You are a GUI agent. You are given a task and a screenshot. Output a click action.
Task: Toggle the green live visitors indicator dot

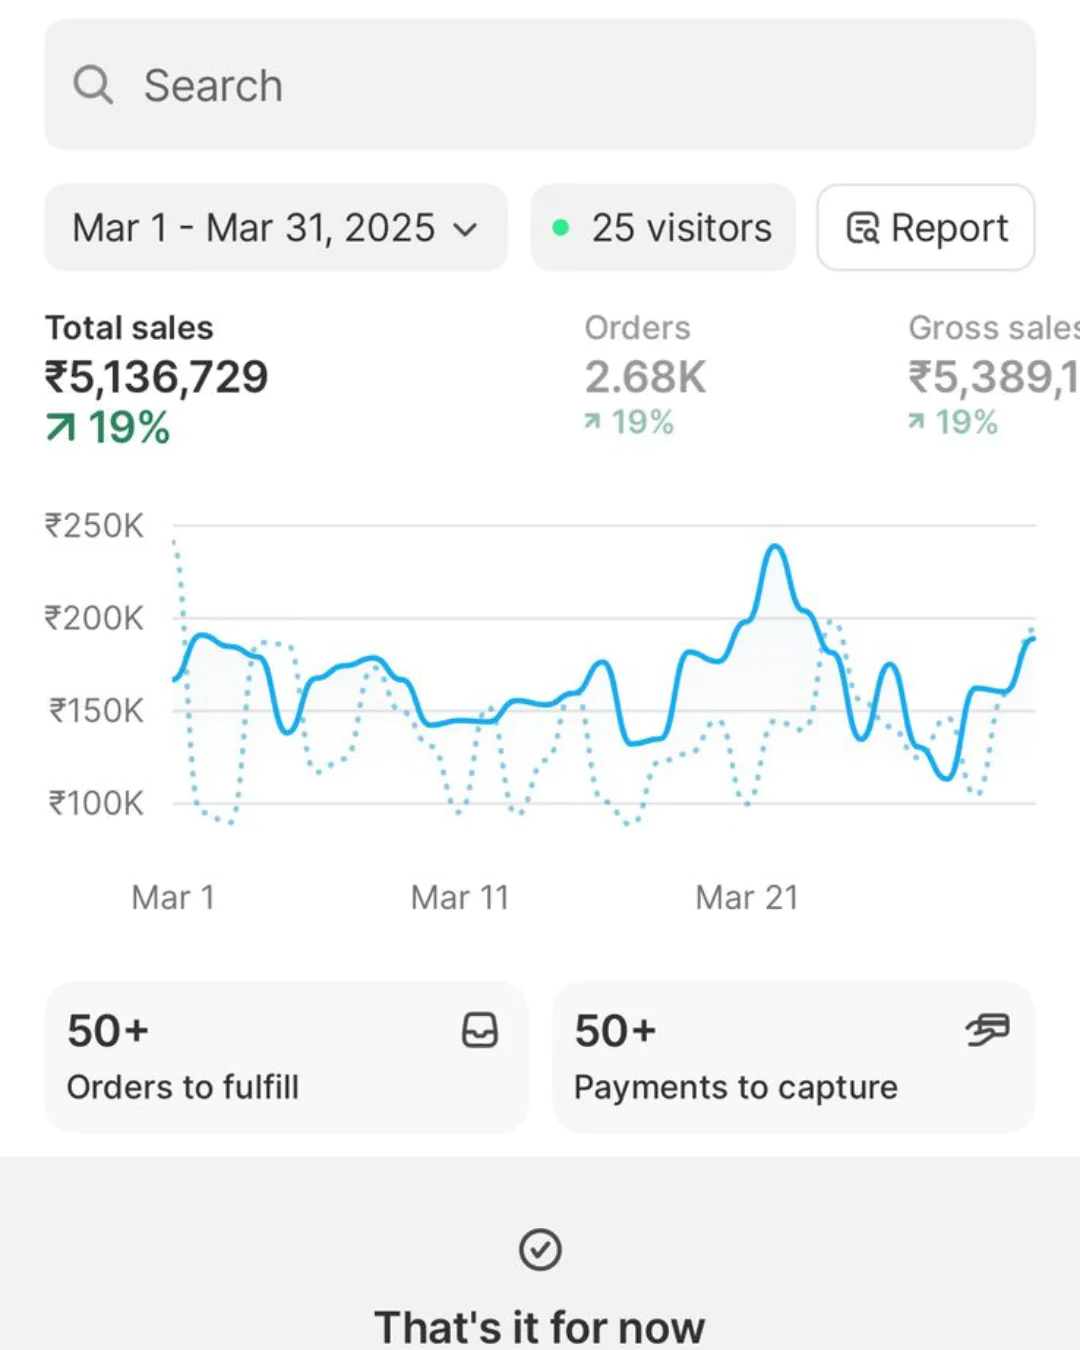pyautogui.click(x=562, y=227)
